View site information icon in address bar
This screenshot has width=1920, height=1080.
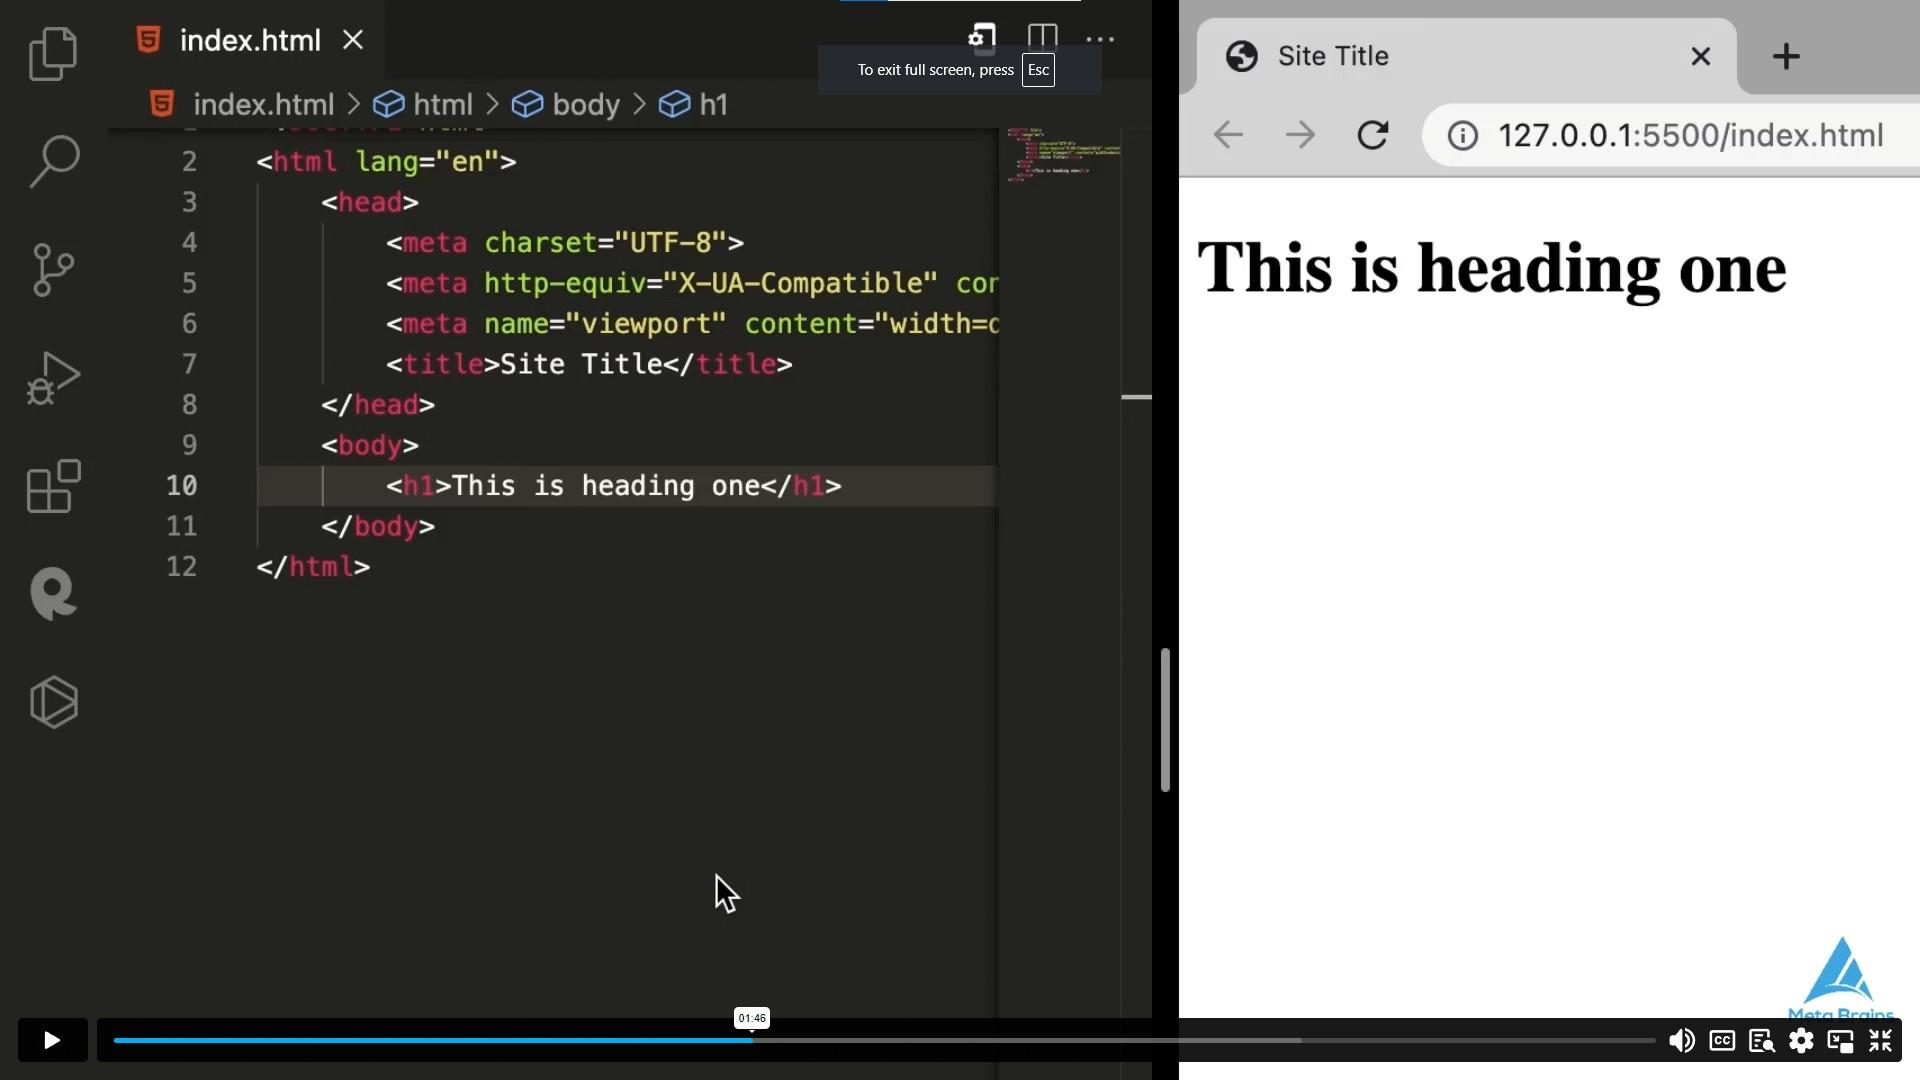[1462, 135]
